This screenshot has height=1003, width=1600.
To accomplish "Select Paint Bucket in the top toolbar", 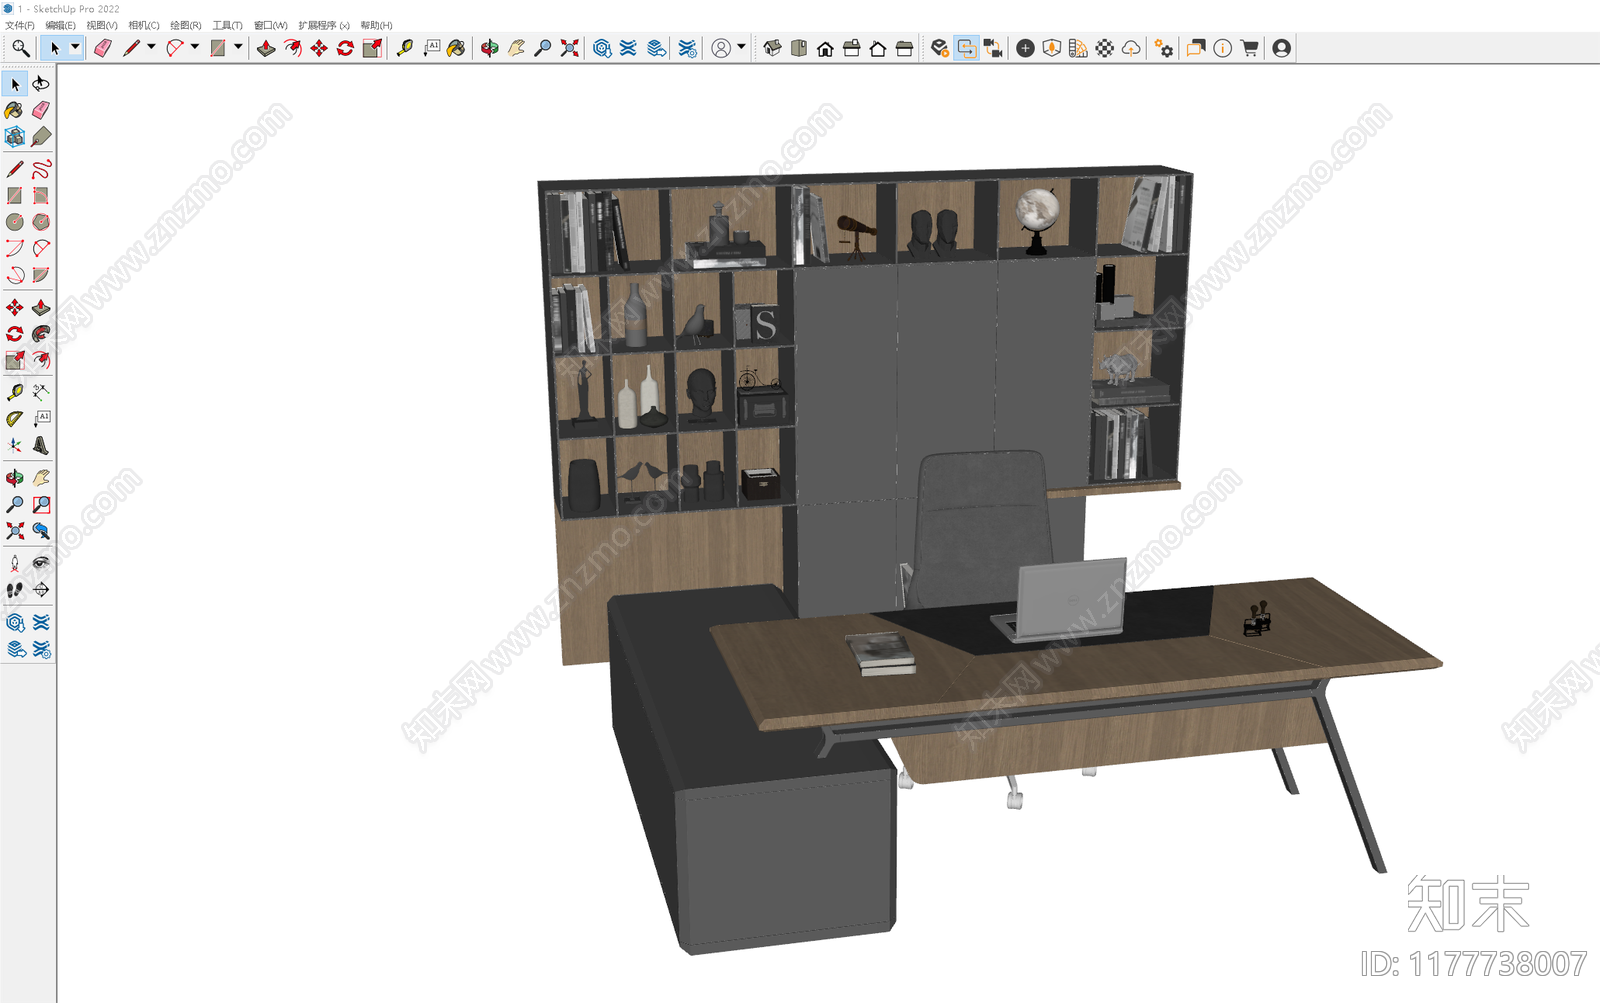I will (x=456, y=48).
